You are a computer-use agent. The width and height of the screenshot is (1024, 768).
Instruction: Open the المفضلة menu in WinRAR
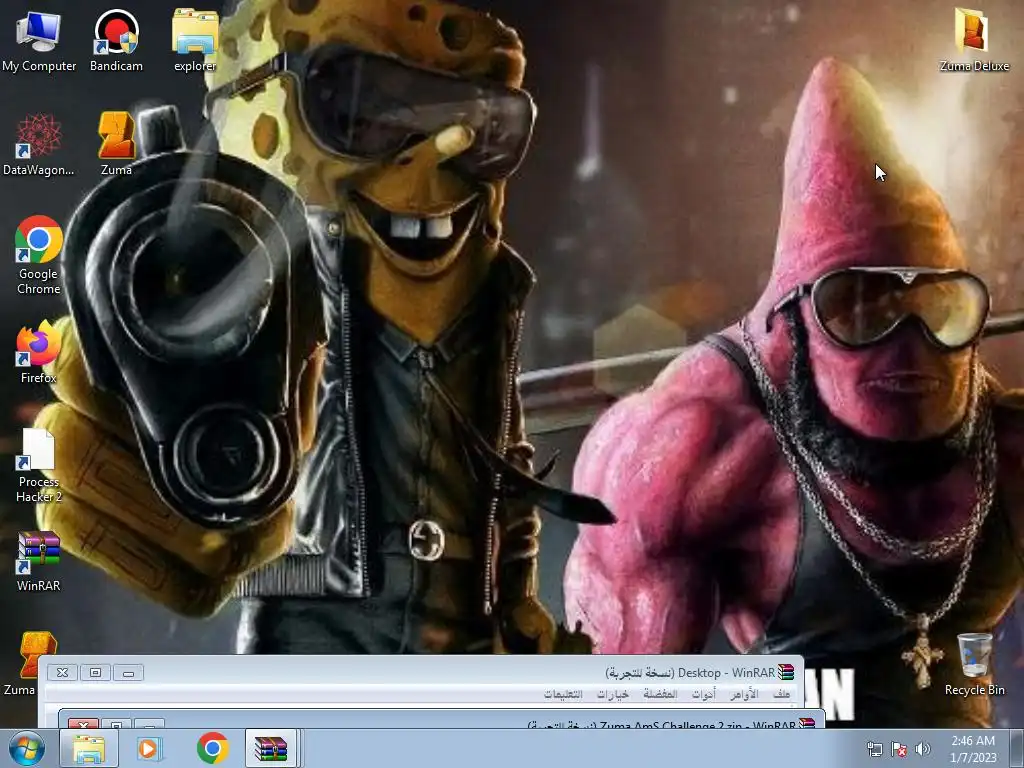coord(660,694)
